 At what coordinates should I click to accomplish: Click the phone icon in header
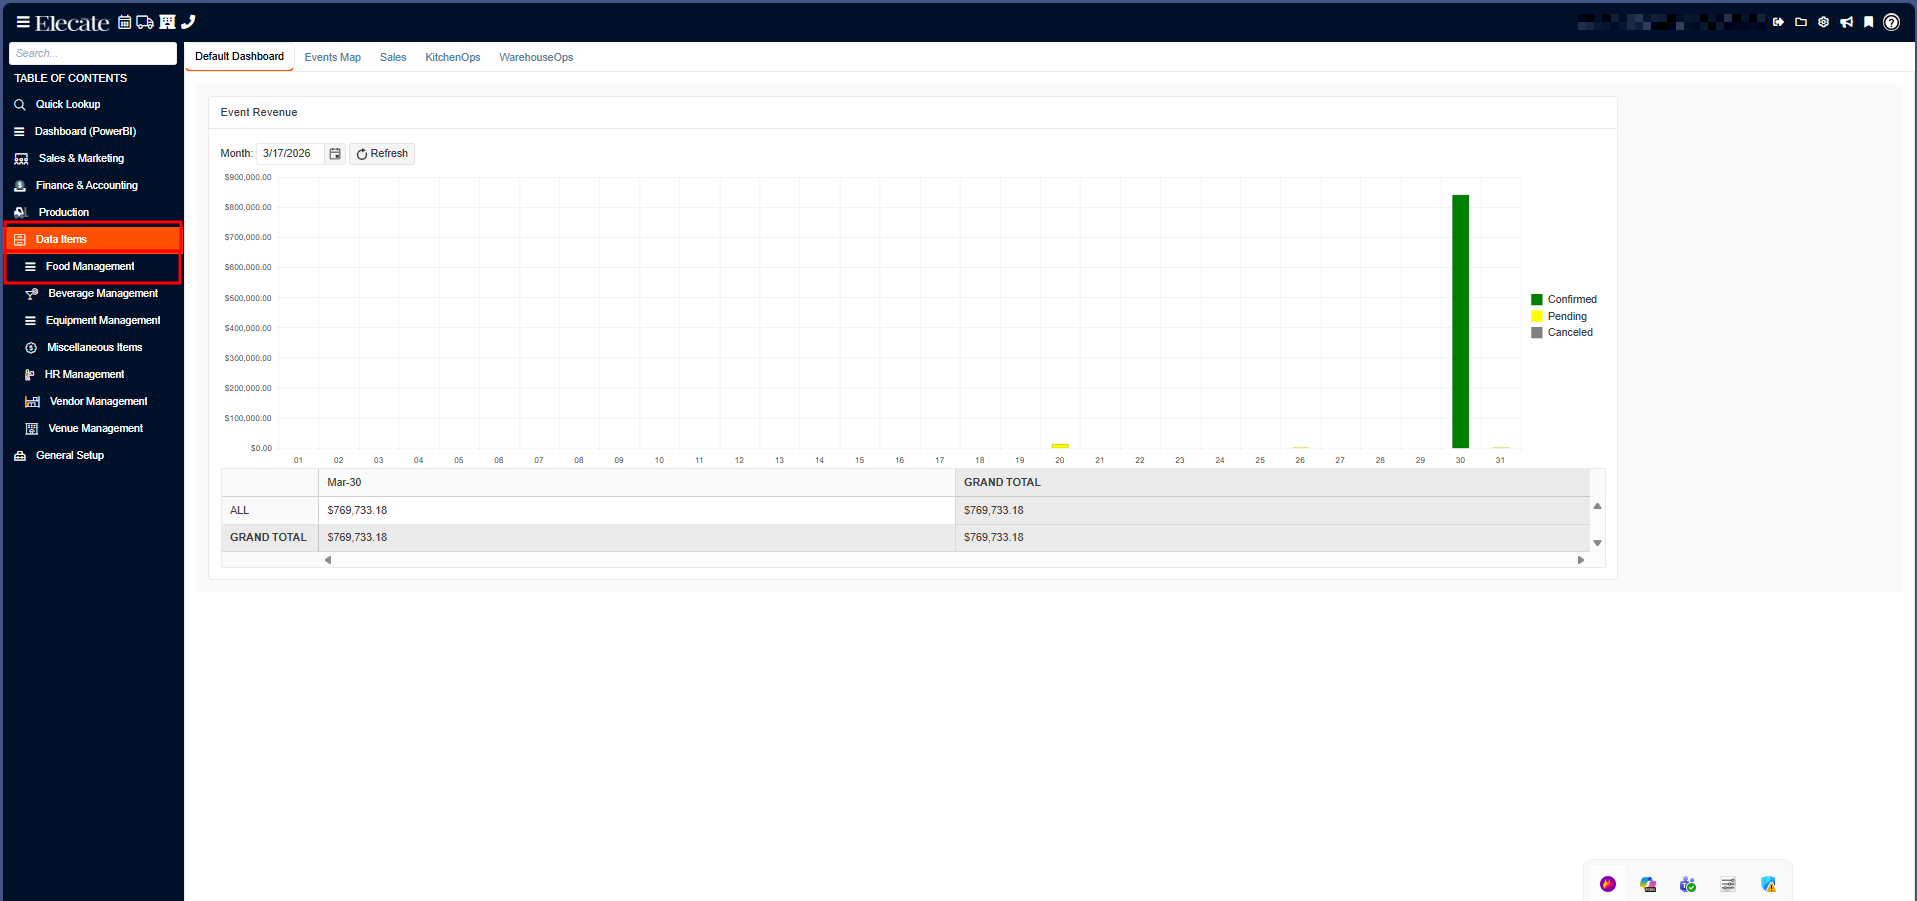[188, 22]
